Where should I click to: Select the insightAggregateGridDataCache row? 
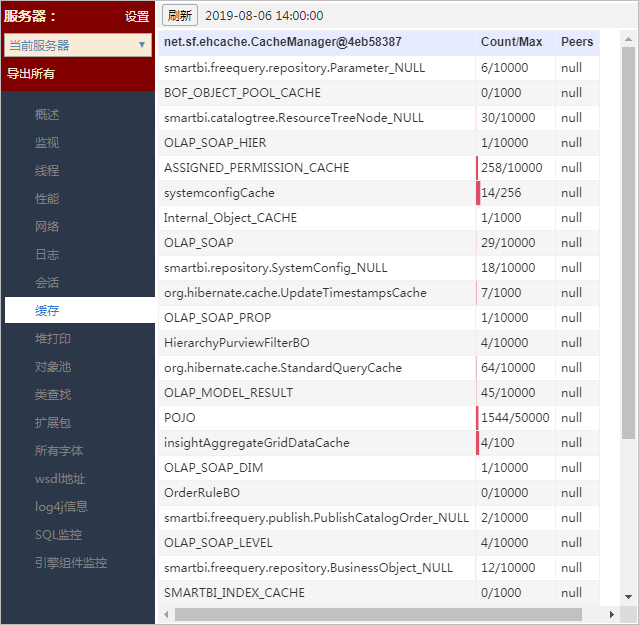click(x=379, y=442)
